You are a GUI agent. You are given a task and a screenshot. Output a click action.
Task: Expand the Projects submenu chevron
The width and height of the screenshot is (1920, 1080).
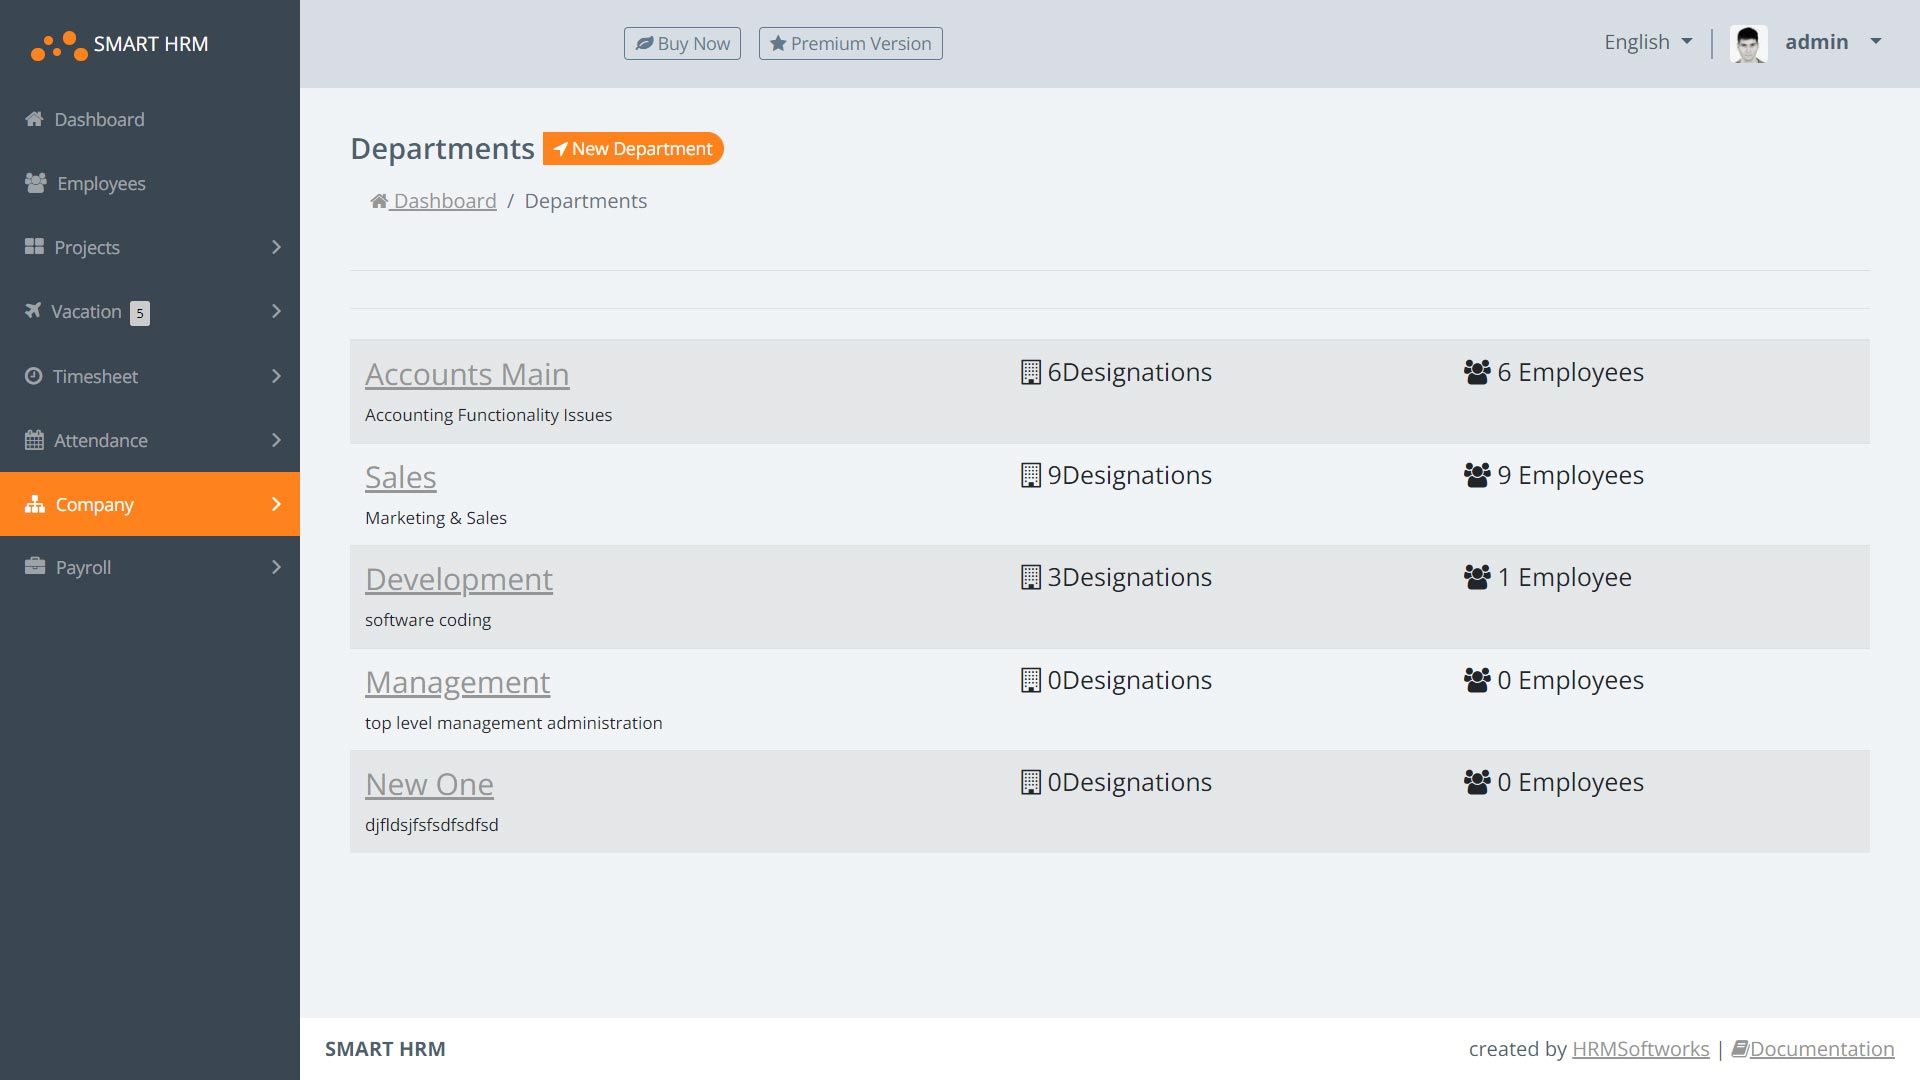pos(276,247)
